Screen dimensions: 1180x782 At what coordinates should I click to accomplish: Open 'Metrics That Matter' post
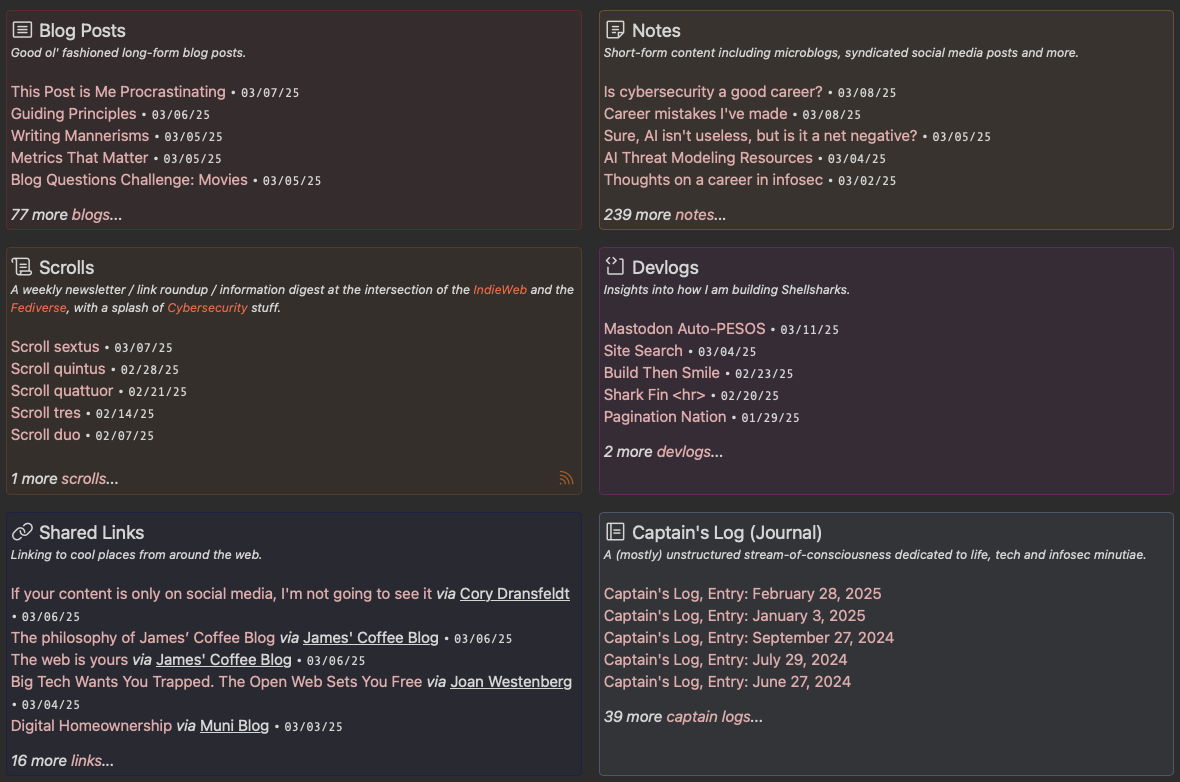tap(79, 157)
